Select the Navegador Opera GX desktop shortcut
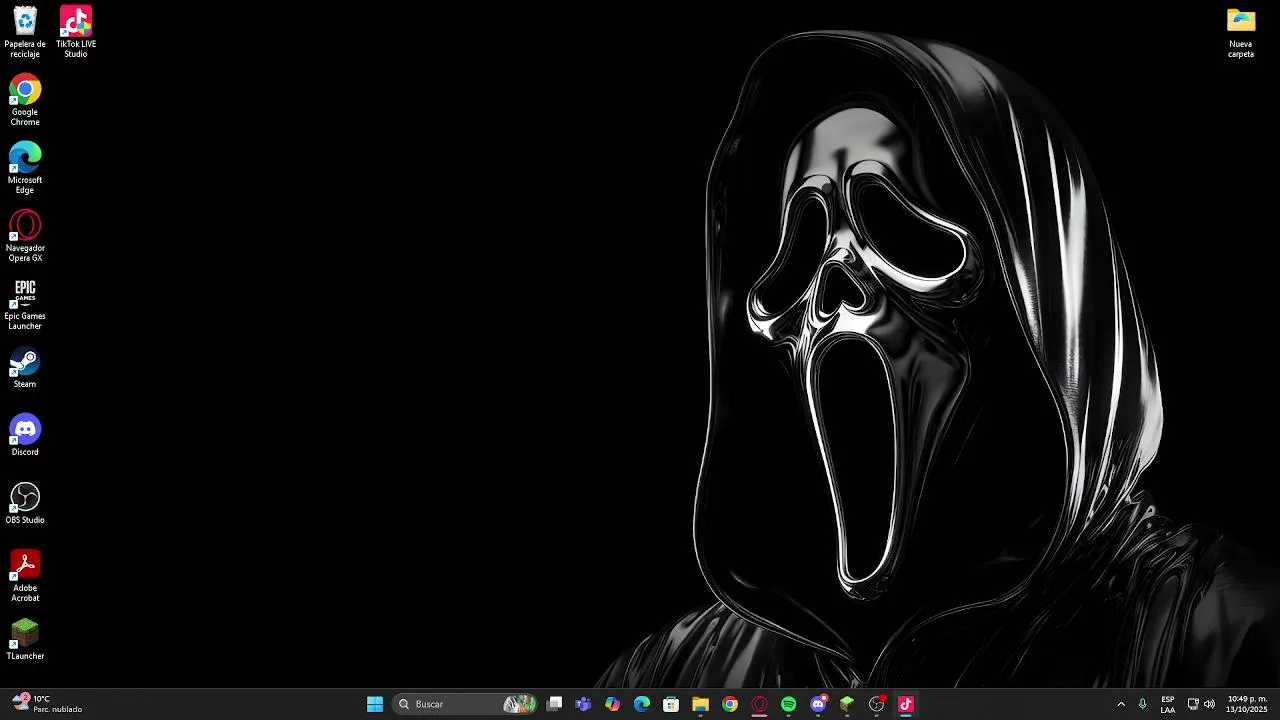This screenshot has height=720, width=1280. point(25,237)
